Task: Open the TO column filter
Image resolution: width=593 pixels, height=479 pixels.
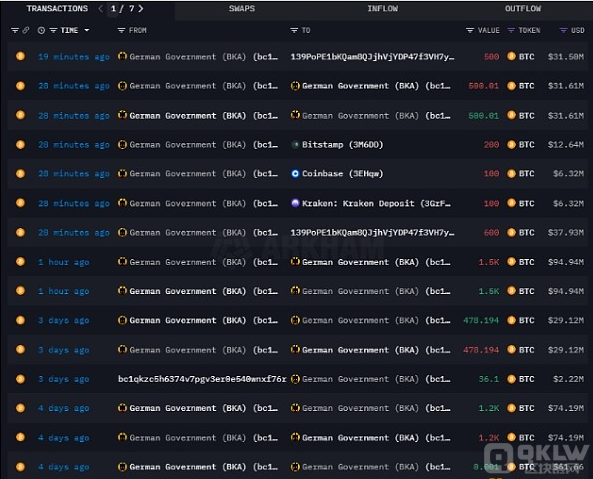Action: pyautogui.click(x=294, y=30)
